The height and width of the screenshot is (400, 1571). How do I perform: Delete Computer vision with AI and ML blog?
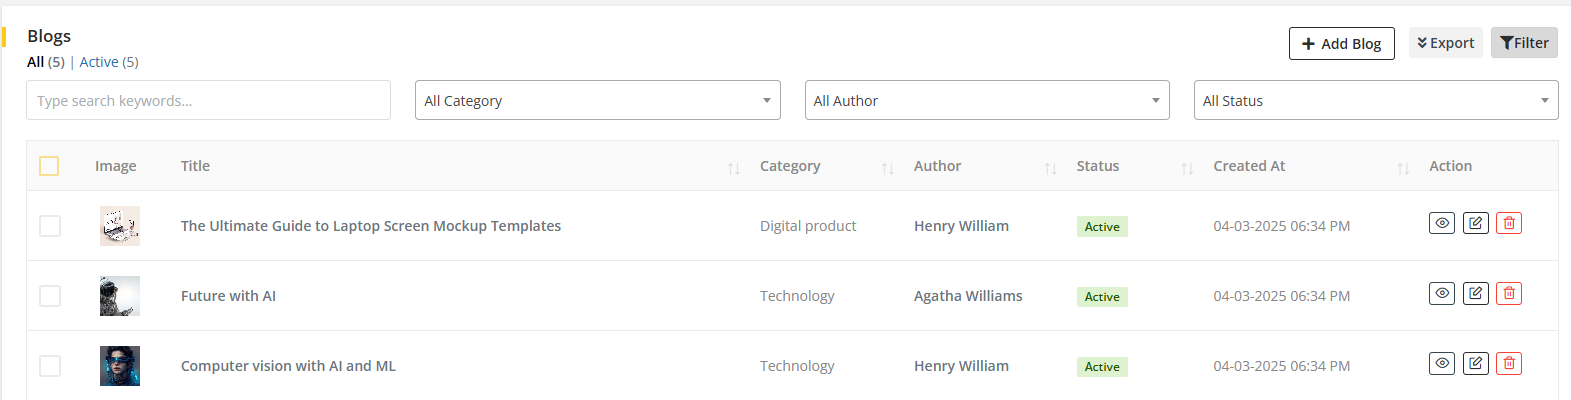[1509, 363]
